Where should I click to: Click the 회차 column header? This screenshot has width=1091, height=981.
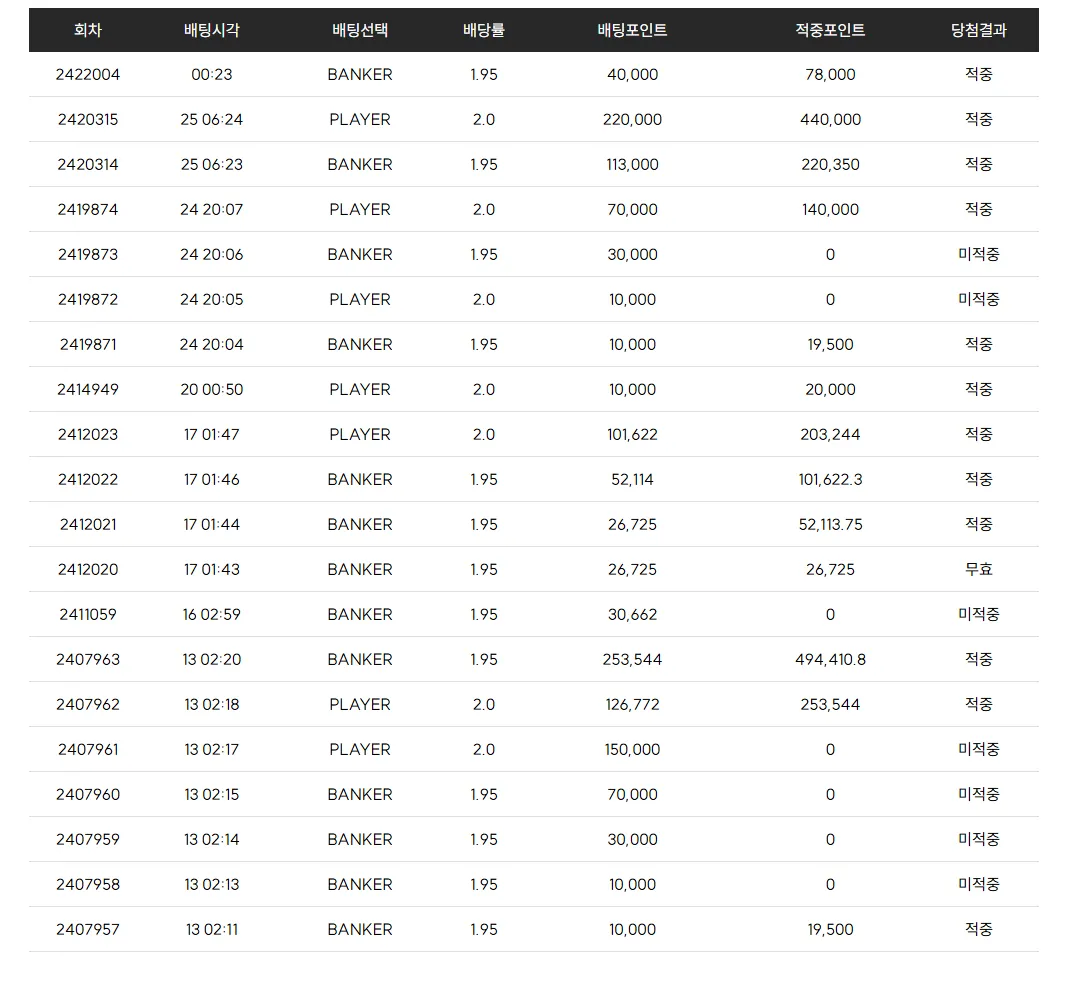pyautogui.click(x=88, y=30)
